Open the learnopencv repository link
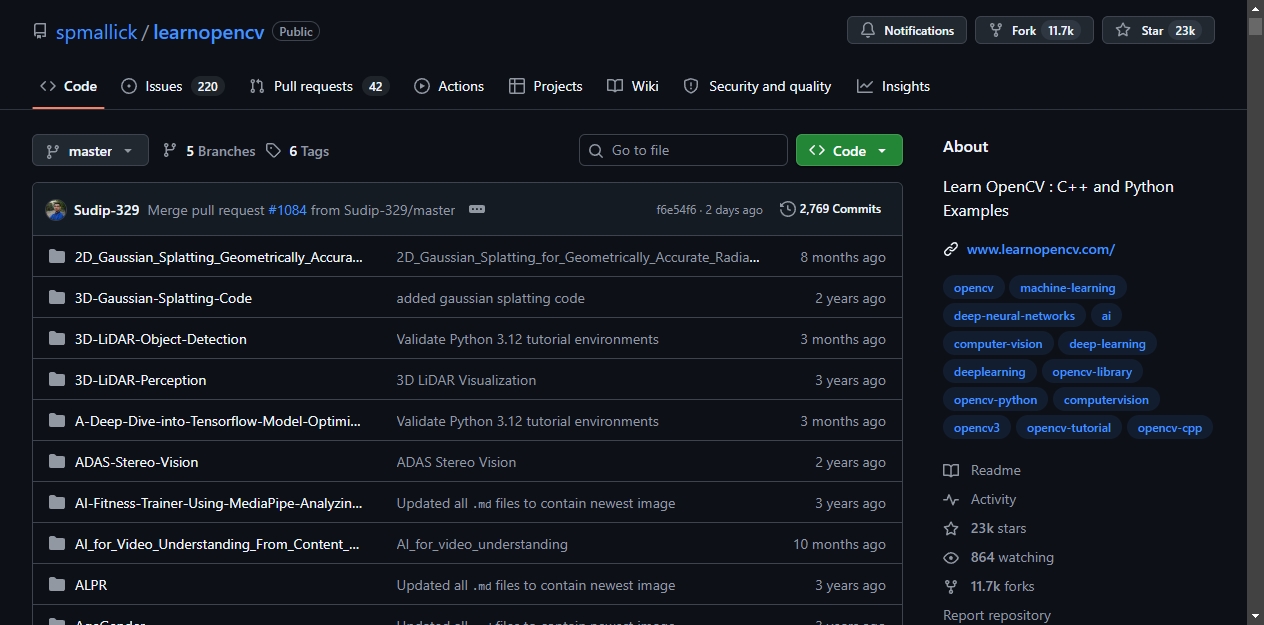1264x625 pixels. [x=209, y=32]
